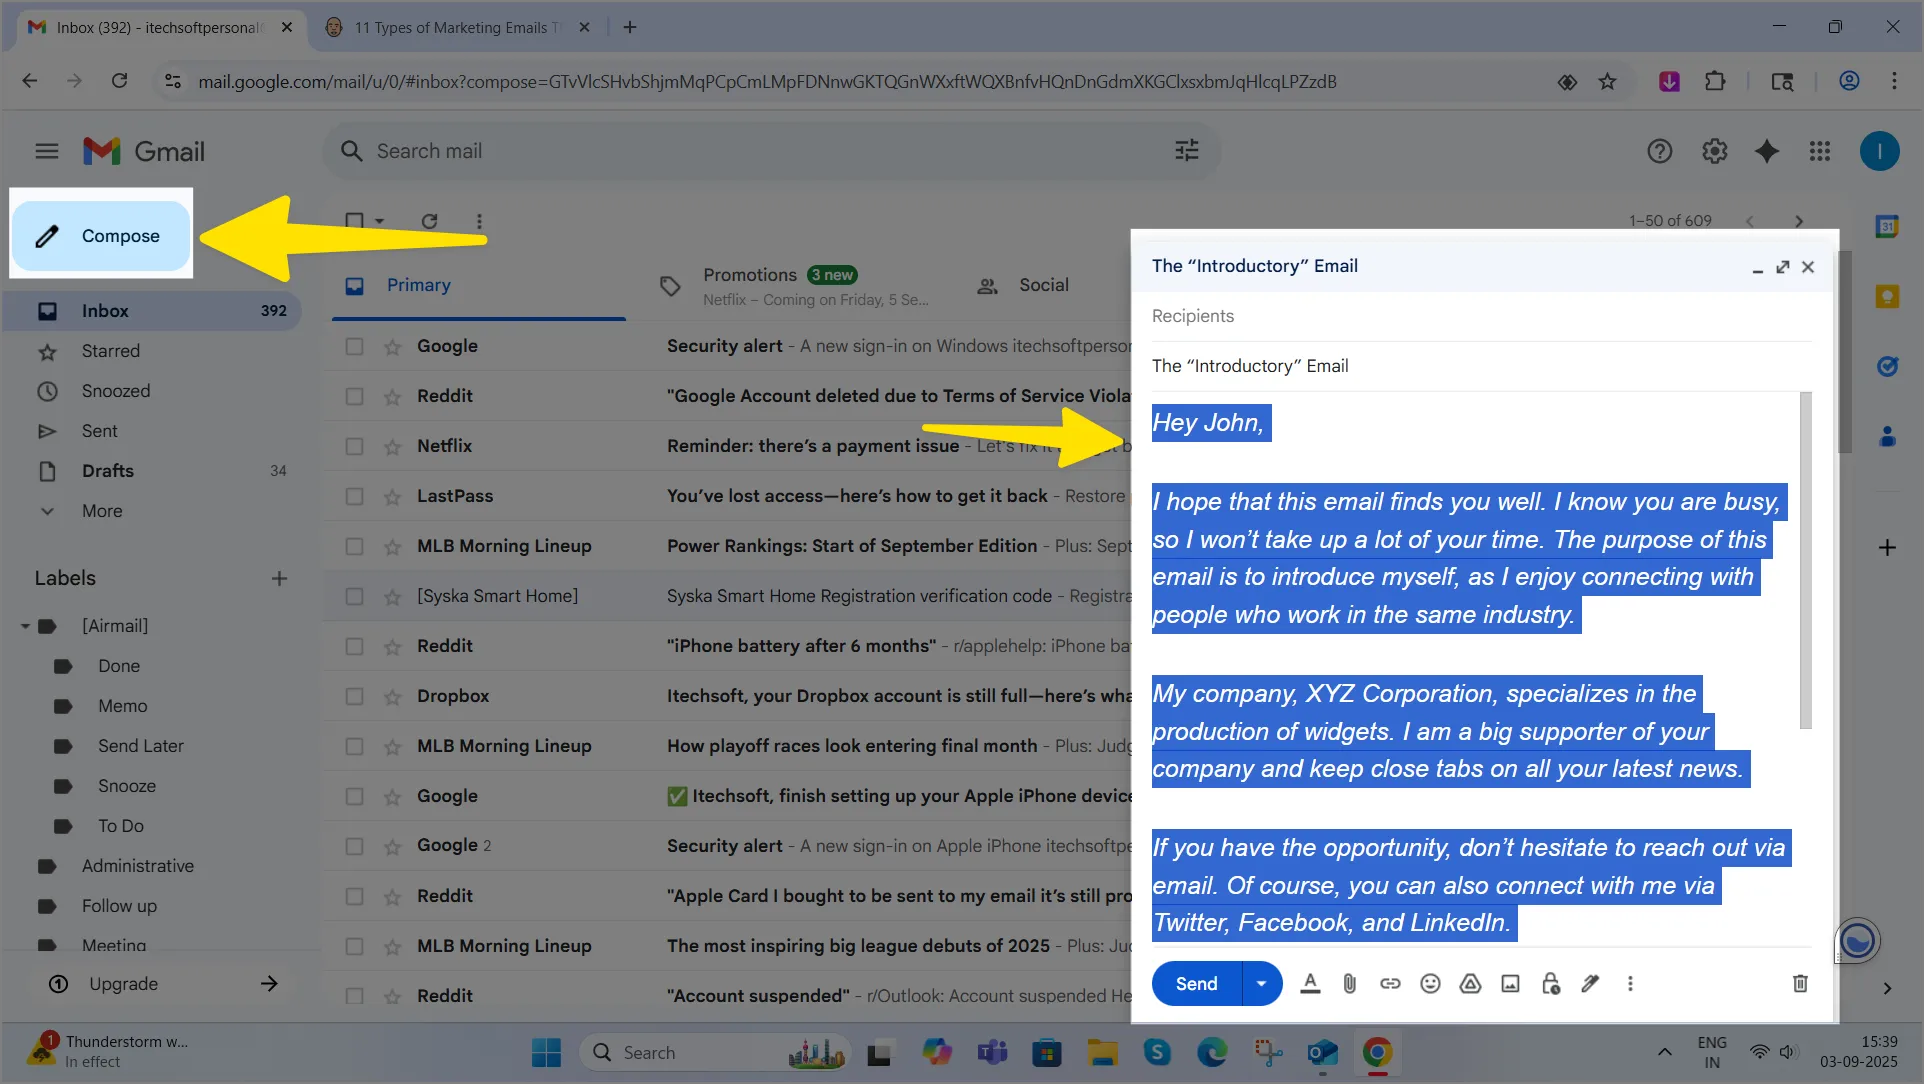The image size is (1924, 1084).
Task: Insert a photo in the email
Action: 1510,984
